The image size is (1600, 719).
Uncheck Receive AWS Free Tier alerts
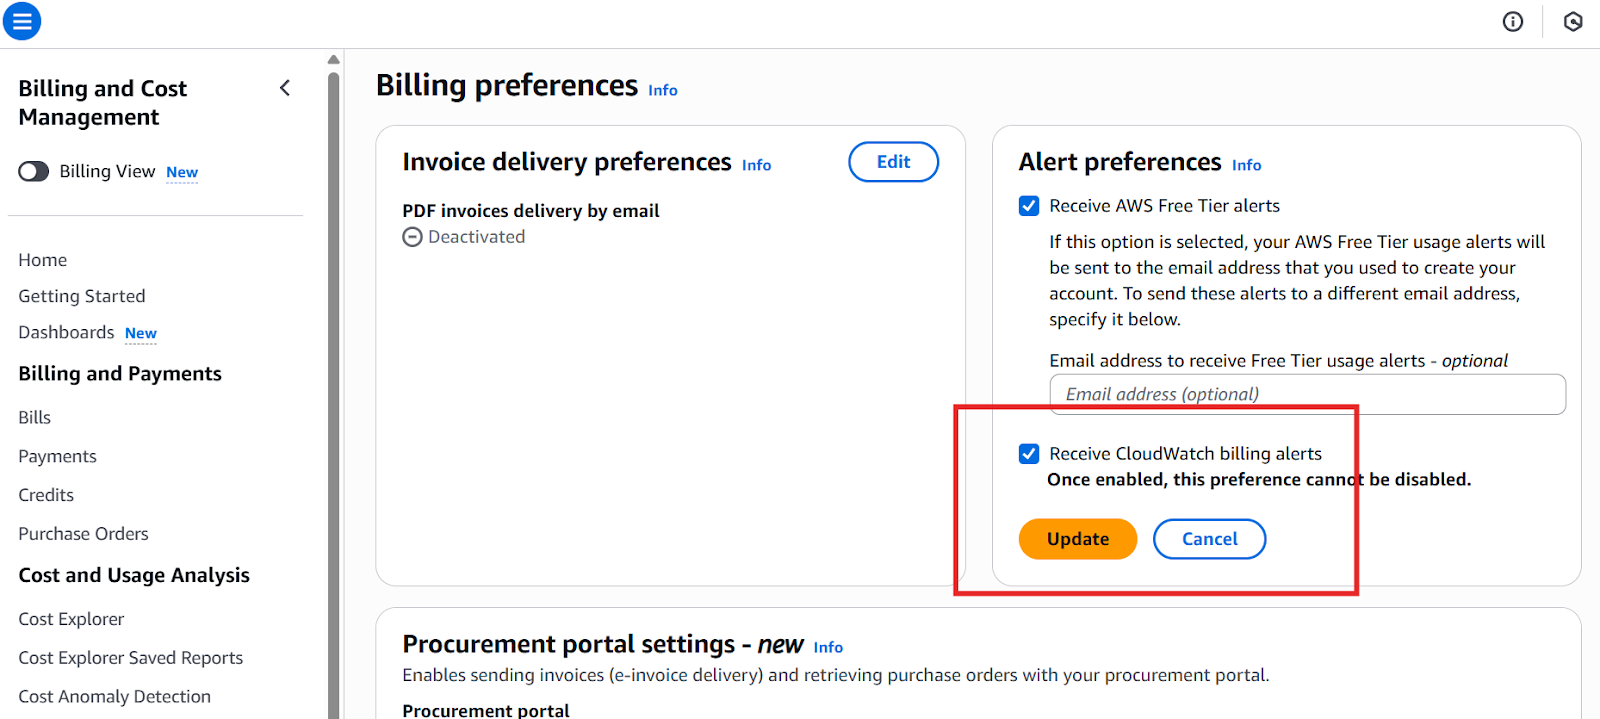pos(1028,205)
